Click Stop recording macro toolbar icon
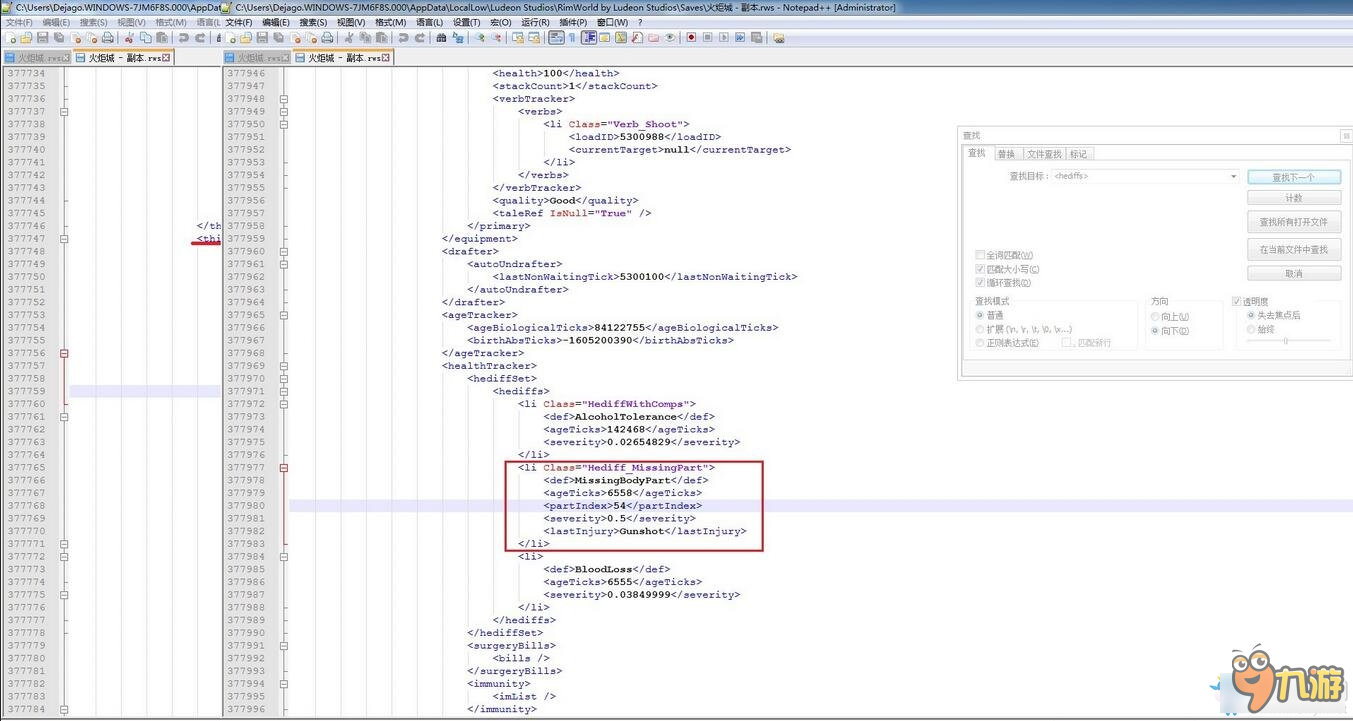This screenshot has height=721, width=1353. pos(707,38)
